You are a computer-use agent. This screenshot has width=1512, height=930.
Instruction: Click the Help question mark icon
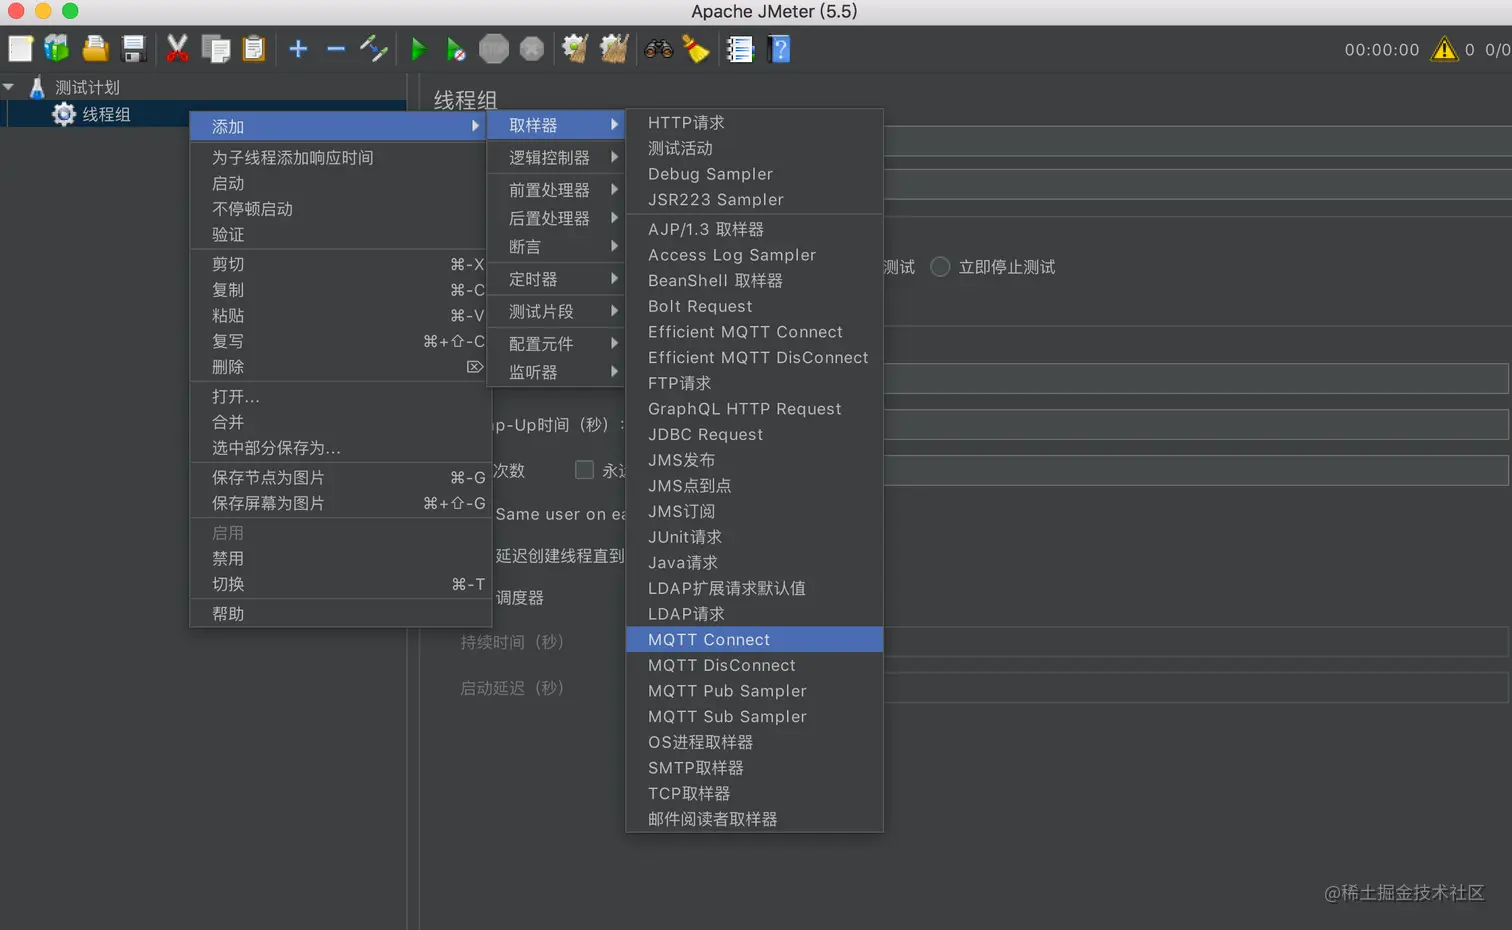[x=779, y=49]
